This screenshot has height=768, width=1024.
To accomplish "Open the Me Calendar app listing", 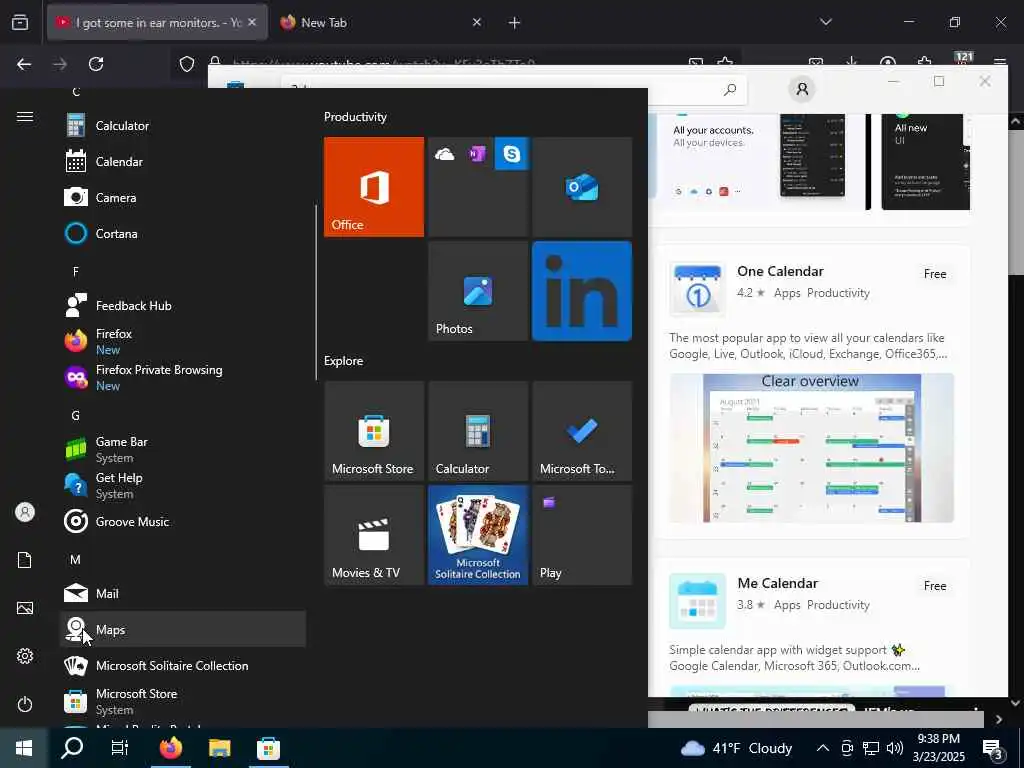I will [x=812, y=628].
